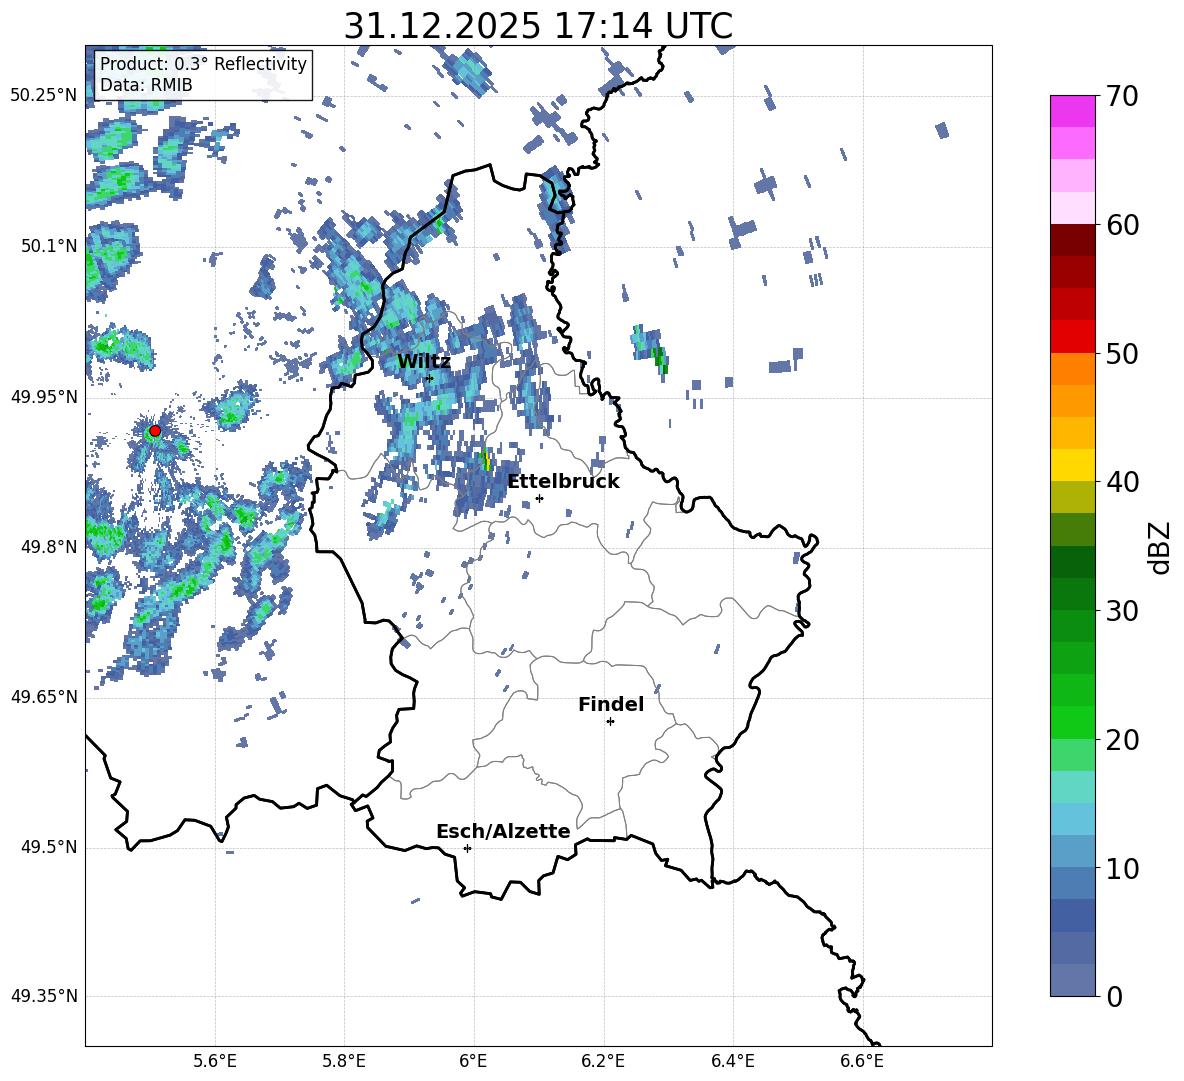Click the Ettelbruck location cross marker
The width and height of the screenshot is (1184, 1081).
click(539, 498)
